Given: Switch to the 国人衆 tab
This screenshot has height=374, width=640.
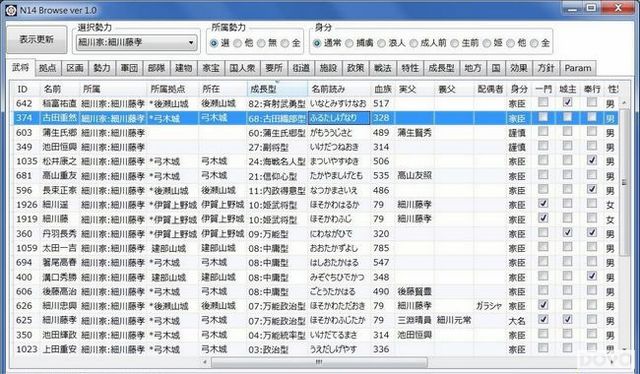Looking at the screenshot, I should click(242, 68).
